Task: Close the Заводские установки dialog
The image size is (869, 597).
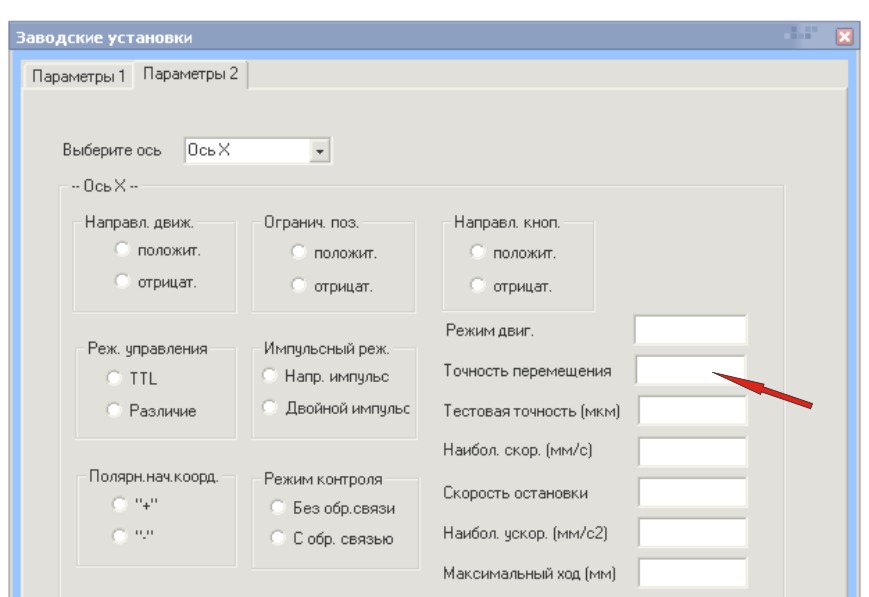Action: 844,37
